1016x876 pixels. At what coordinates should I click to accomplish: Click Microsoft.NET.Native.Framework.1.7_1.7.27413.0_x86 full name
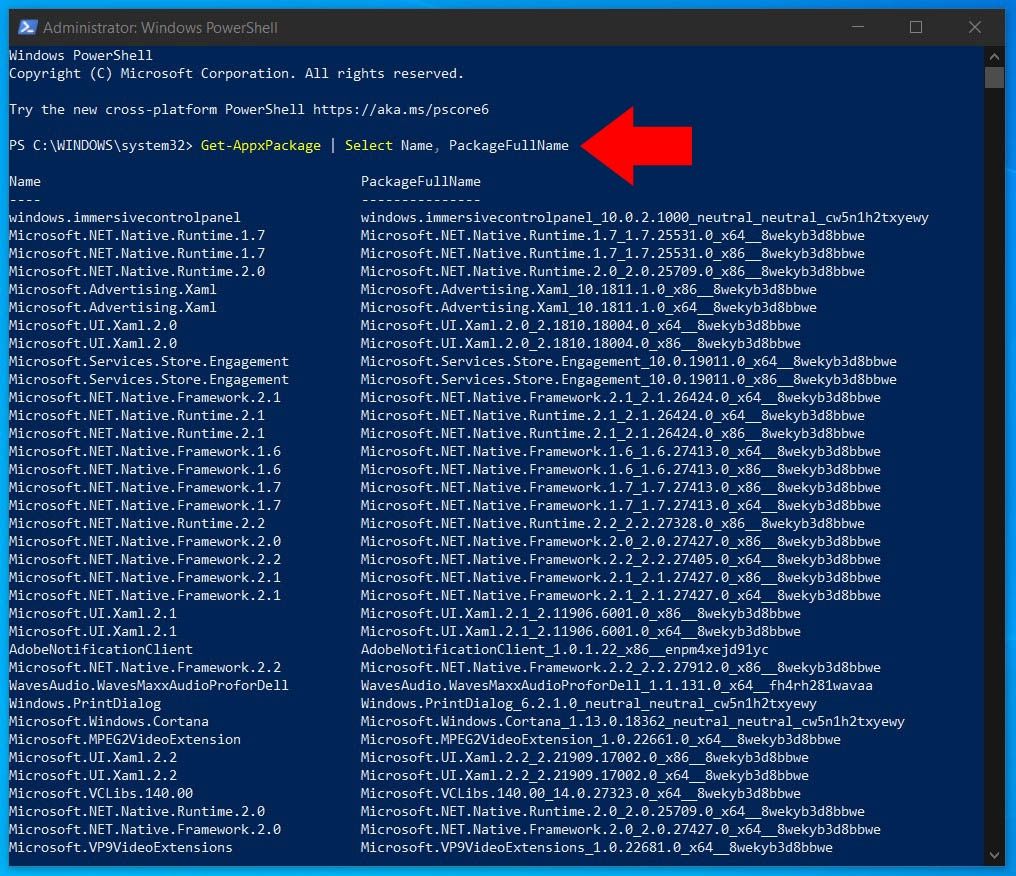pos(621,487)
